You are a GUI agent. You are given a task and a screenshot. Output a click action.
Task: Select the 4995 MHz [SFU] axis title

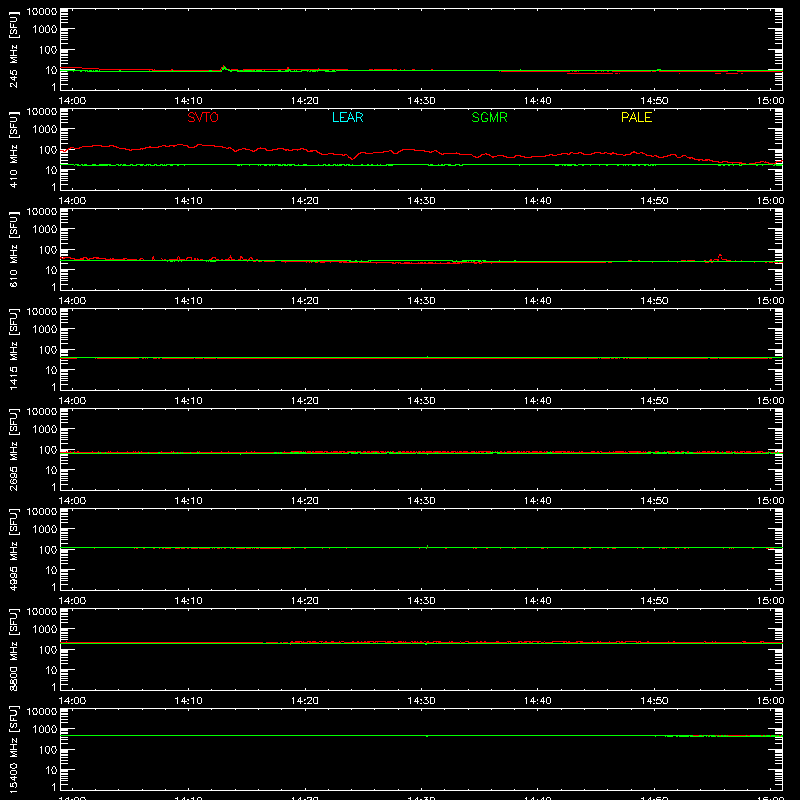13,549
